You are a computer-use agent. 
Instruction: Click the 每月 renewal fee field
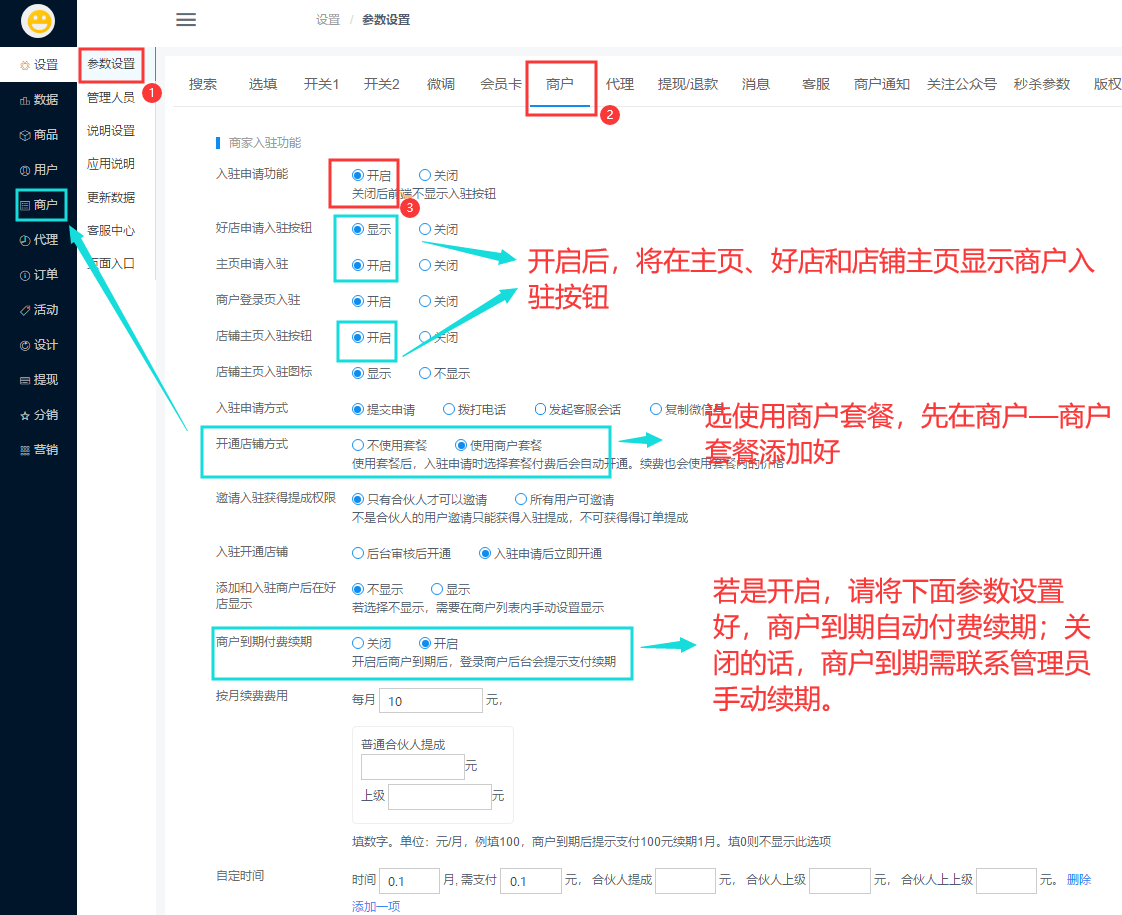coord(431,700)
